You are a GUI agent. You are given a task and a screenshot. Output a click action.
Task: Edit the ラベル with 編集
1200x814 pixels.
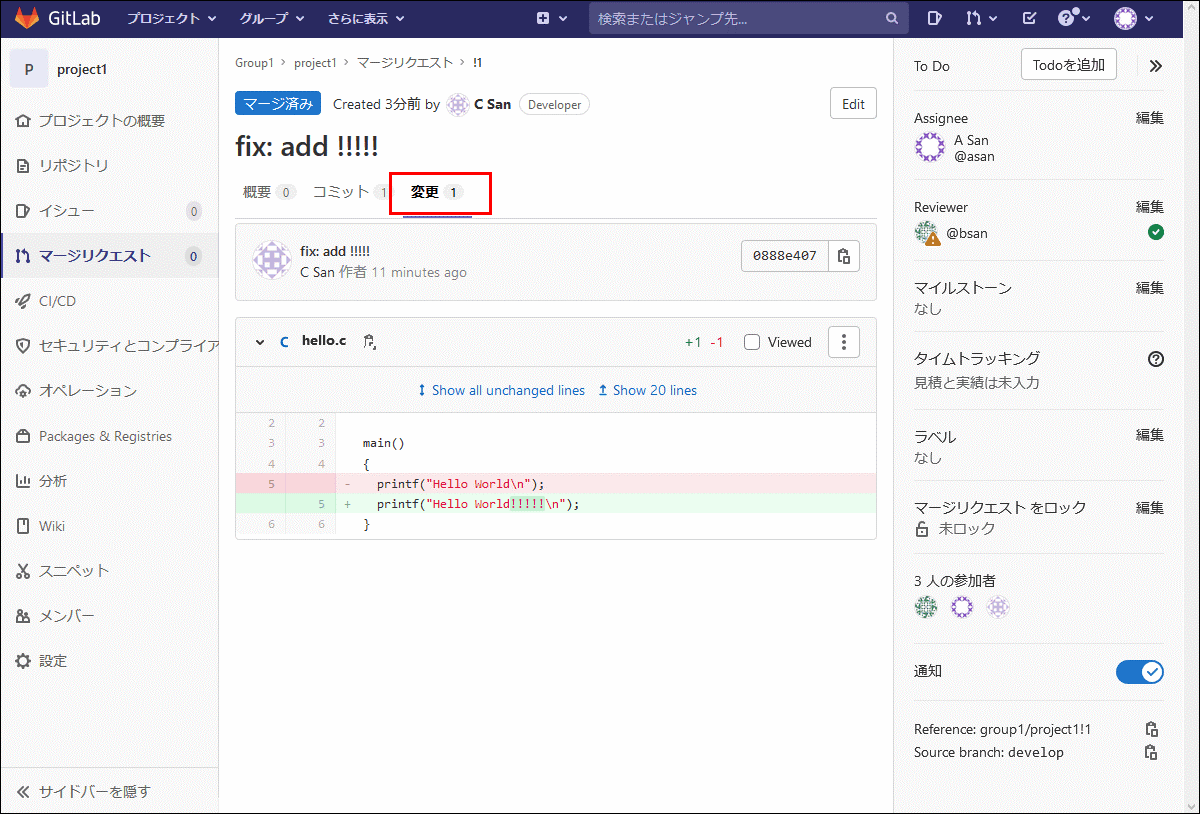pos(1150,435)
